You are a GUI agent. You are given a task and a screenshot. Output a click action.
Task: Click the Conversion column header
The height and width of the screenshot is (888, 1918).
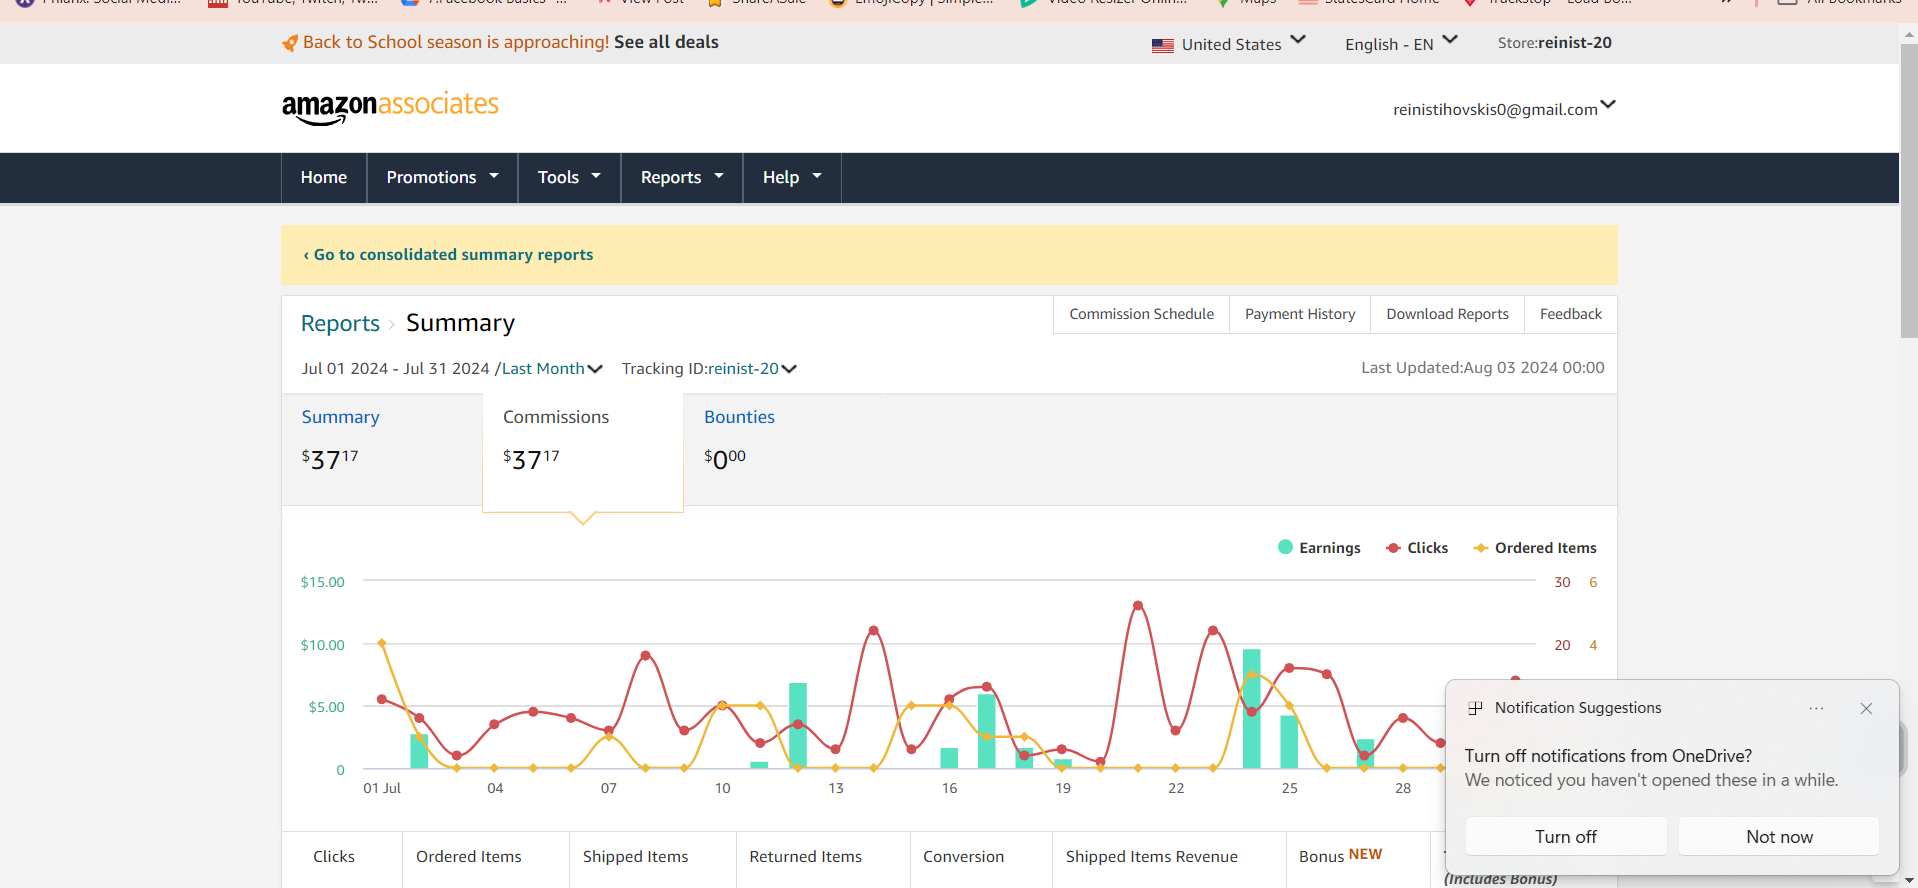[x=963, y=857]
